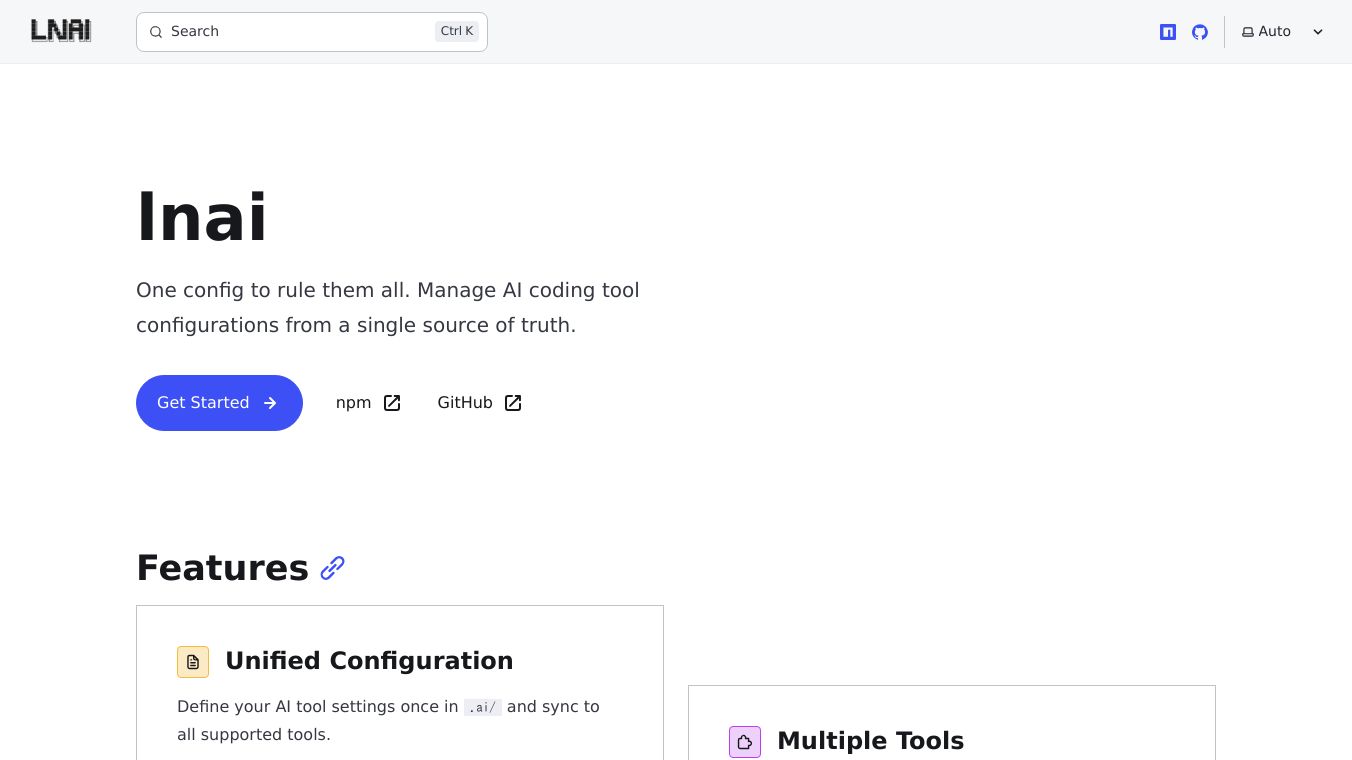
Task: Select the Multiple Tools card heading
Action: (870, 741)
